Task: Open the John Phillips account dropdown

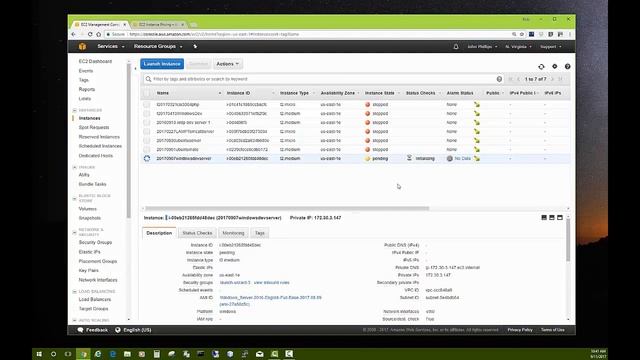Action: click(482, 47)
